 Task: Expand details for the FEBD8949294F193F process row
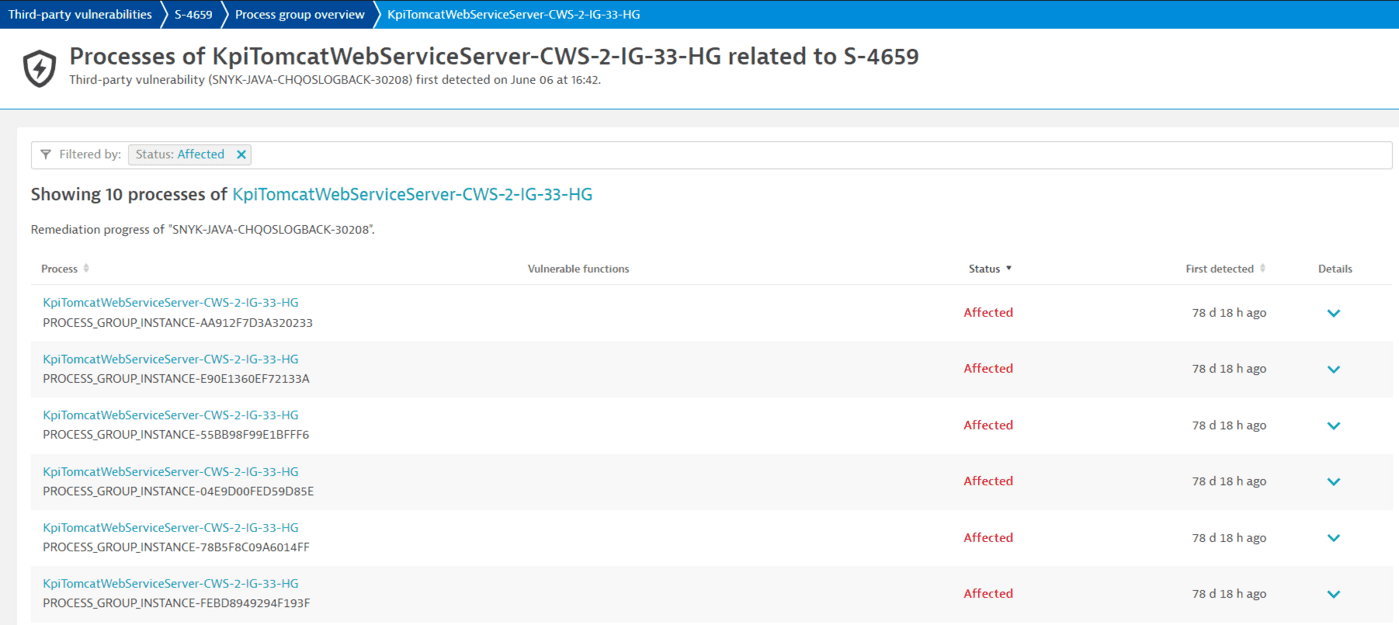[x=1333, y=593]
